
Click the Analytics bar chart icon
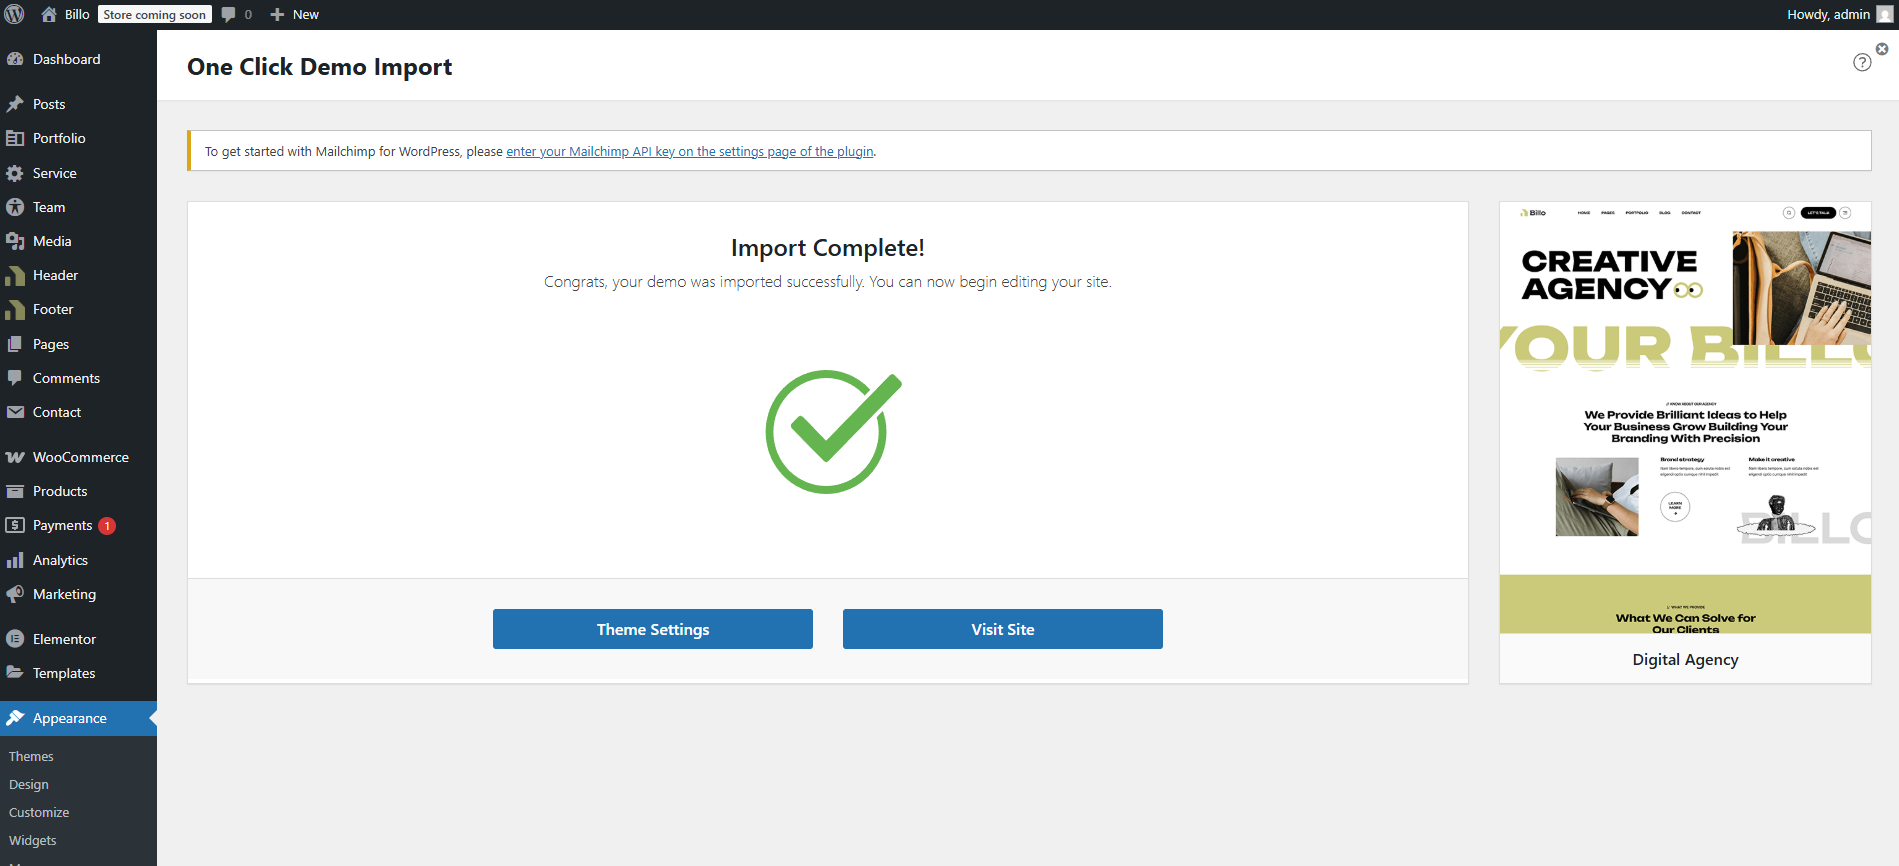15,560
